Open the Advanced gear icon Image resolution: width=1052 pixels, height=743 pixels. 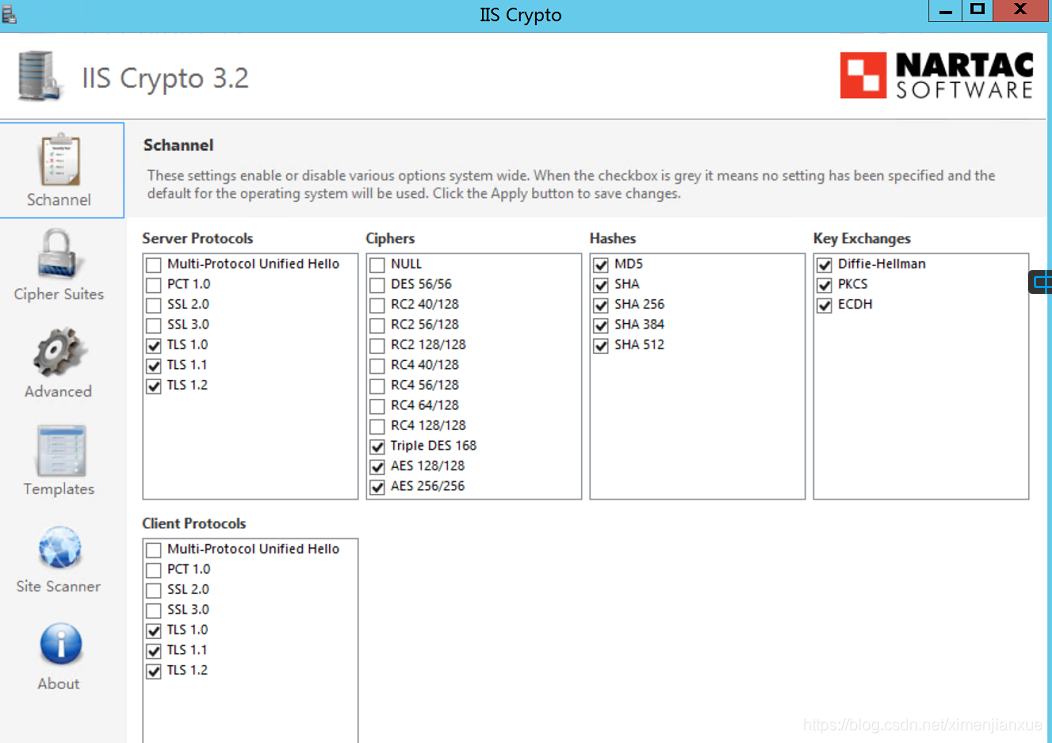[59, 352]
